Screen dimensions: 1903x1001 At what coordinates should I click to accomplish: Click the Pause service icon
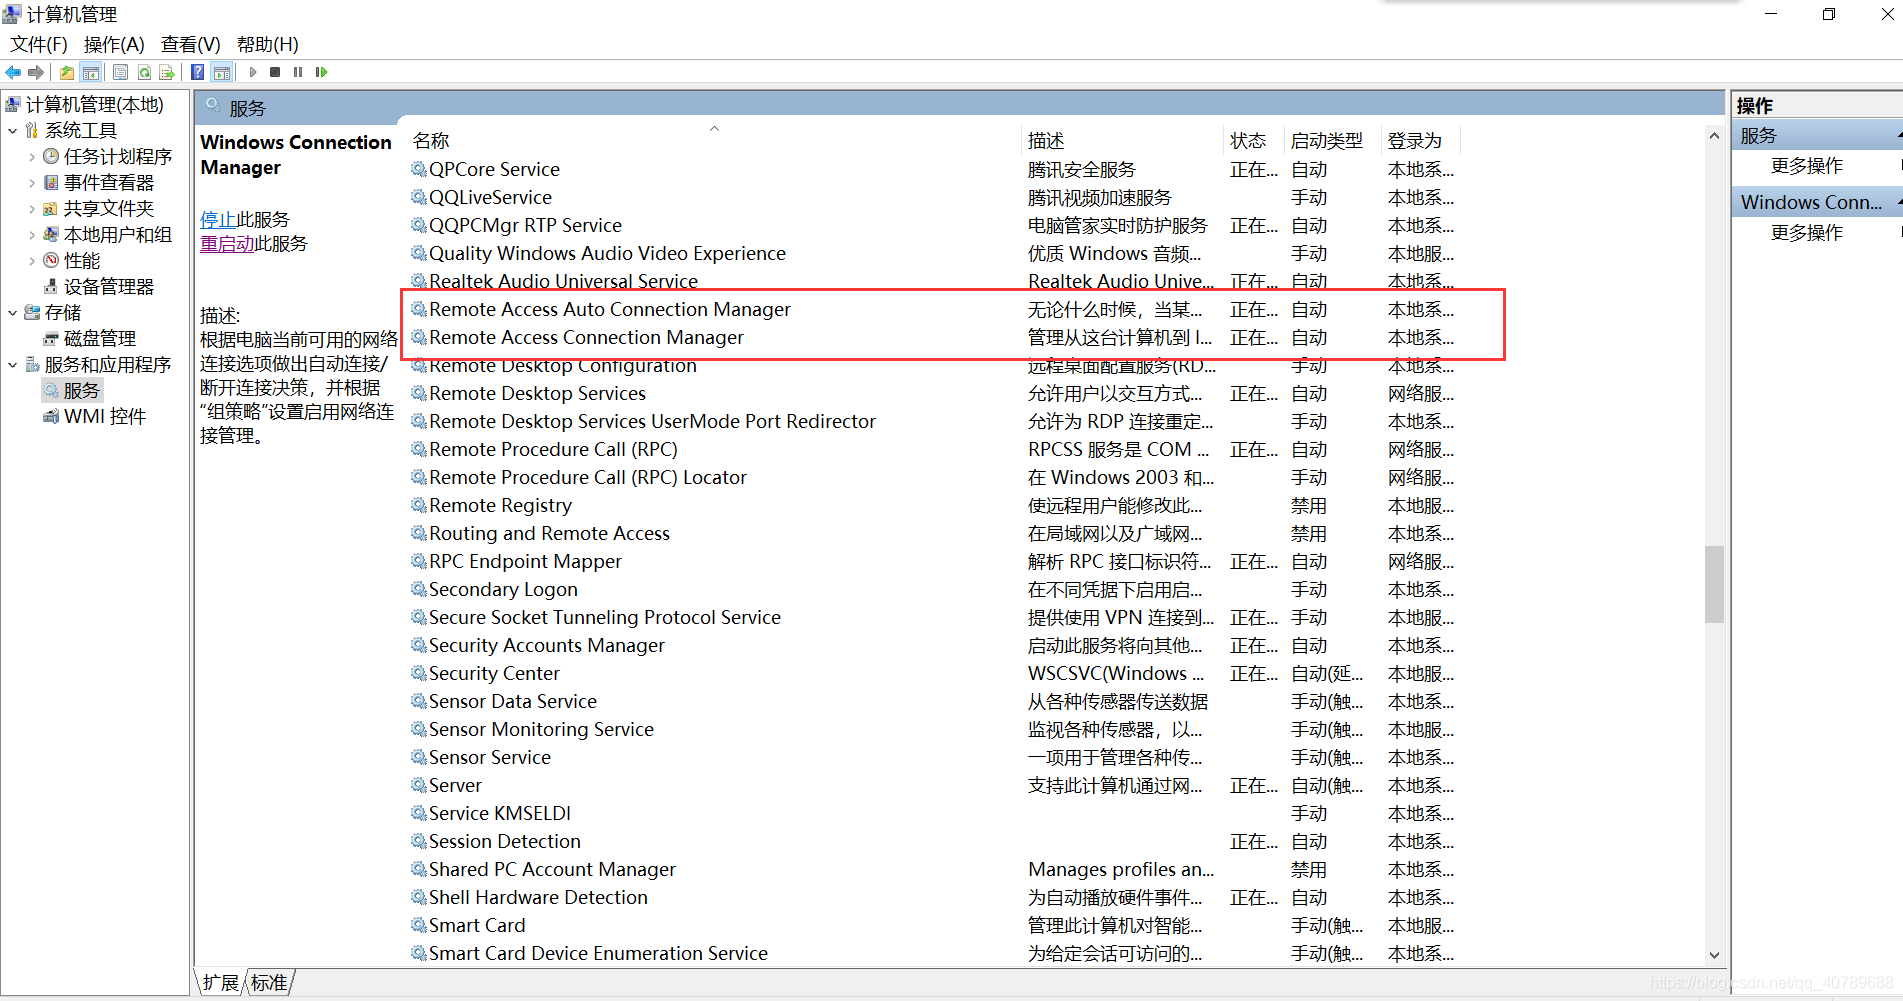(x=298, y=72)
